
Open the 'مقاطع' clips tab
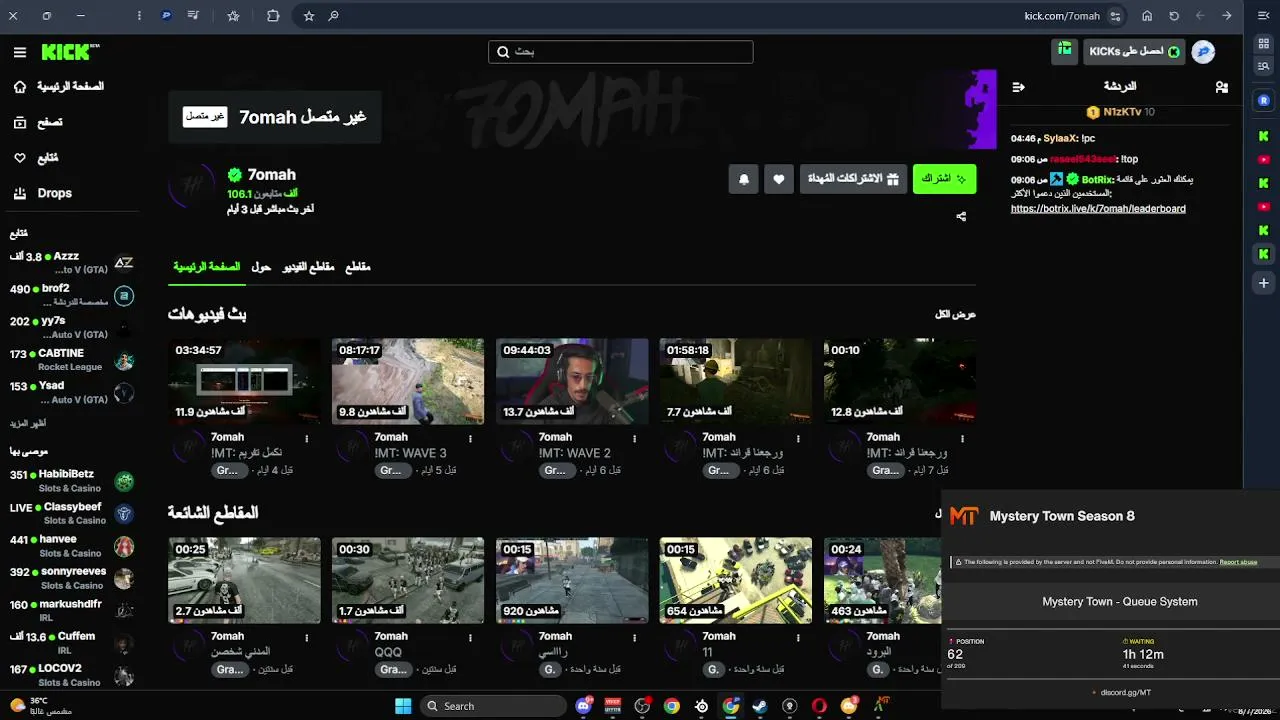(358, 267)
